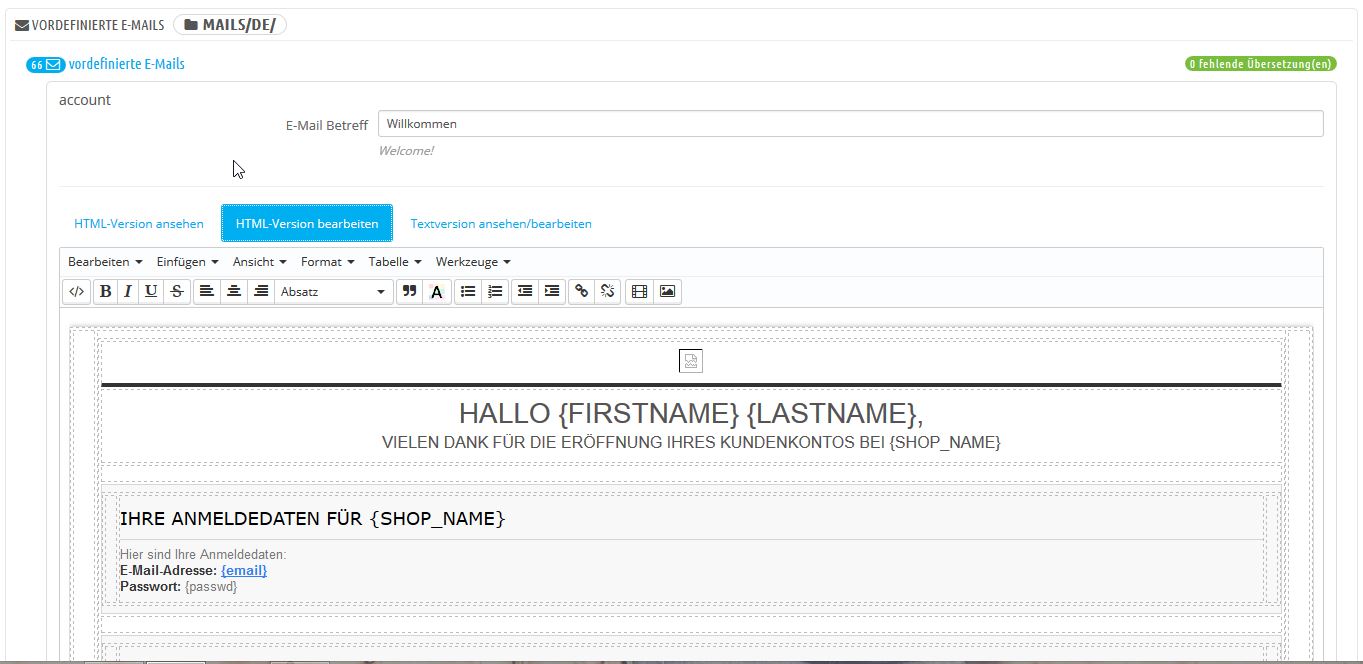Open the Absatz paragraph format dropdown
The height and width of the screenshot is (664, 1363).
tap(333, 292)
